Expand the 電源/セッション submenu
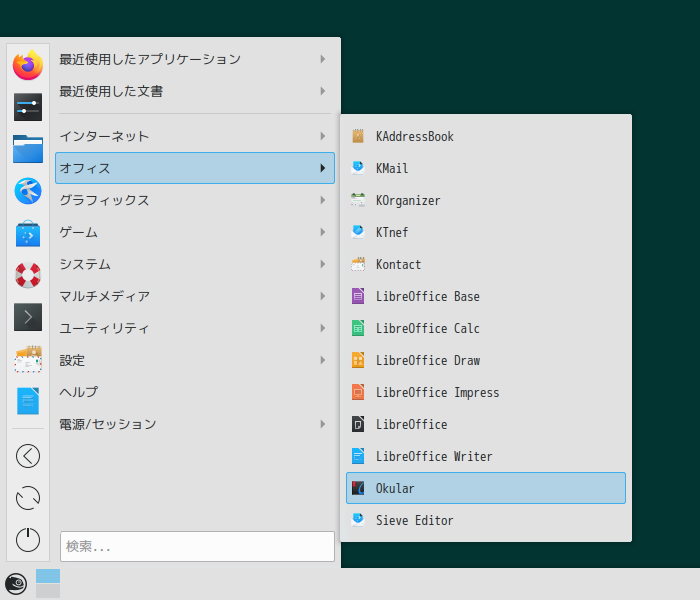700x600 pixels. (195, 424)
